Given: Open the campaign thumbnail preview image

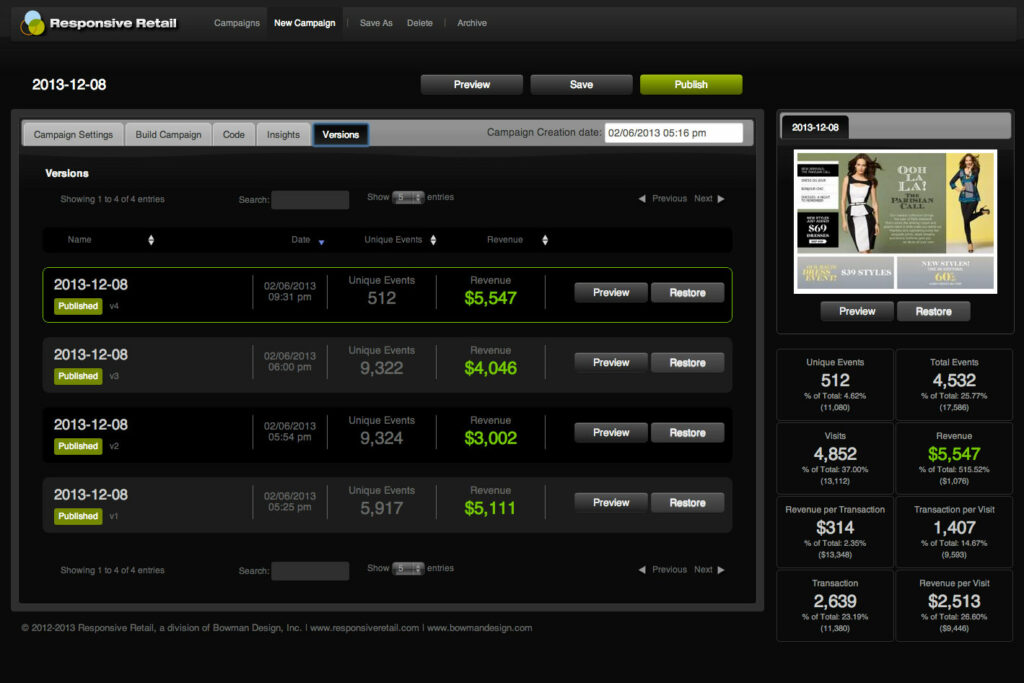Looking at the screenshot, I should 895,222.
